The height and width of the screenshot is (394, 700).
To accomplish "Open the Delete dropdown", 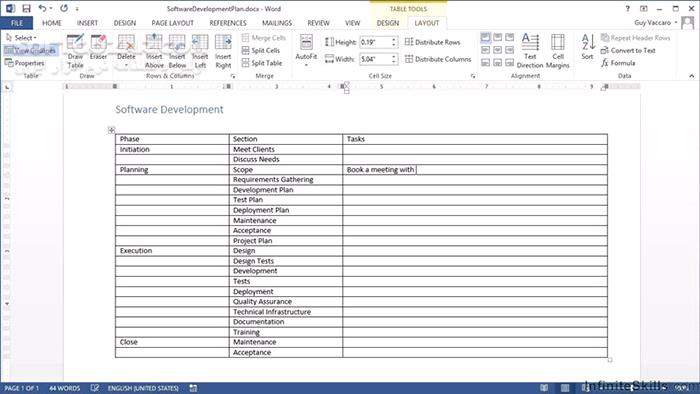I will pyautogui.click(x=126, y=51).
